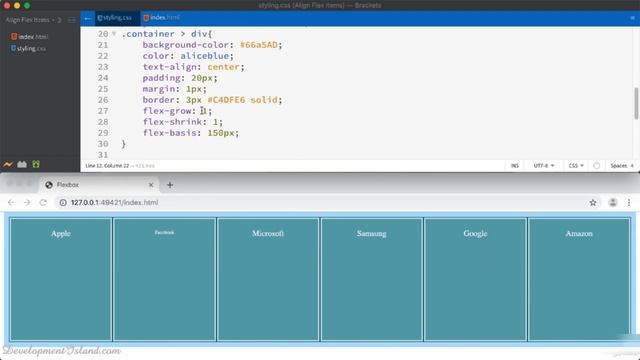Screen dimensions: 640x360
Task: Open the UTF-8 encoding dropdown
Action: (544, 166)
